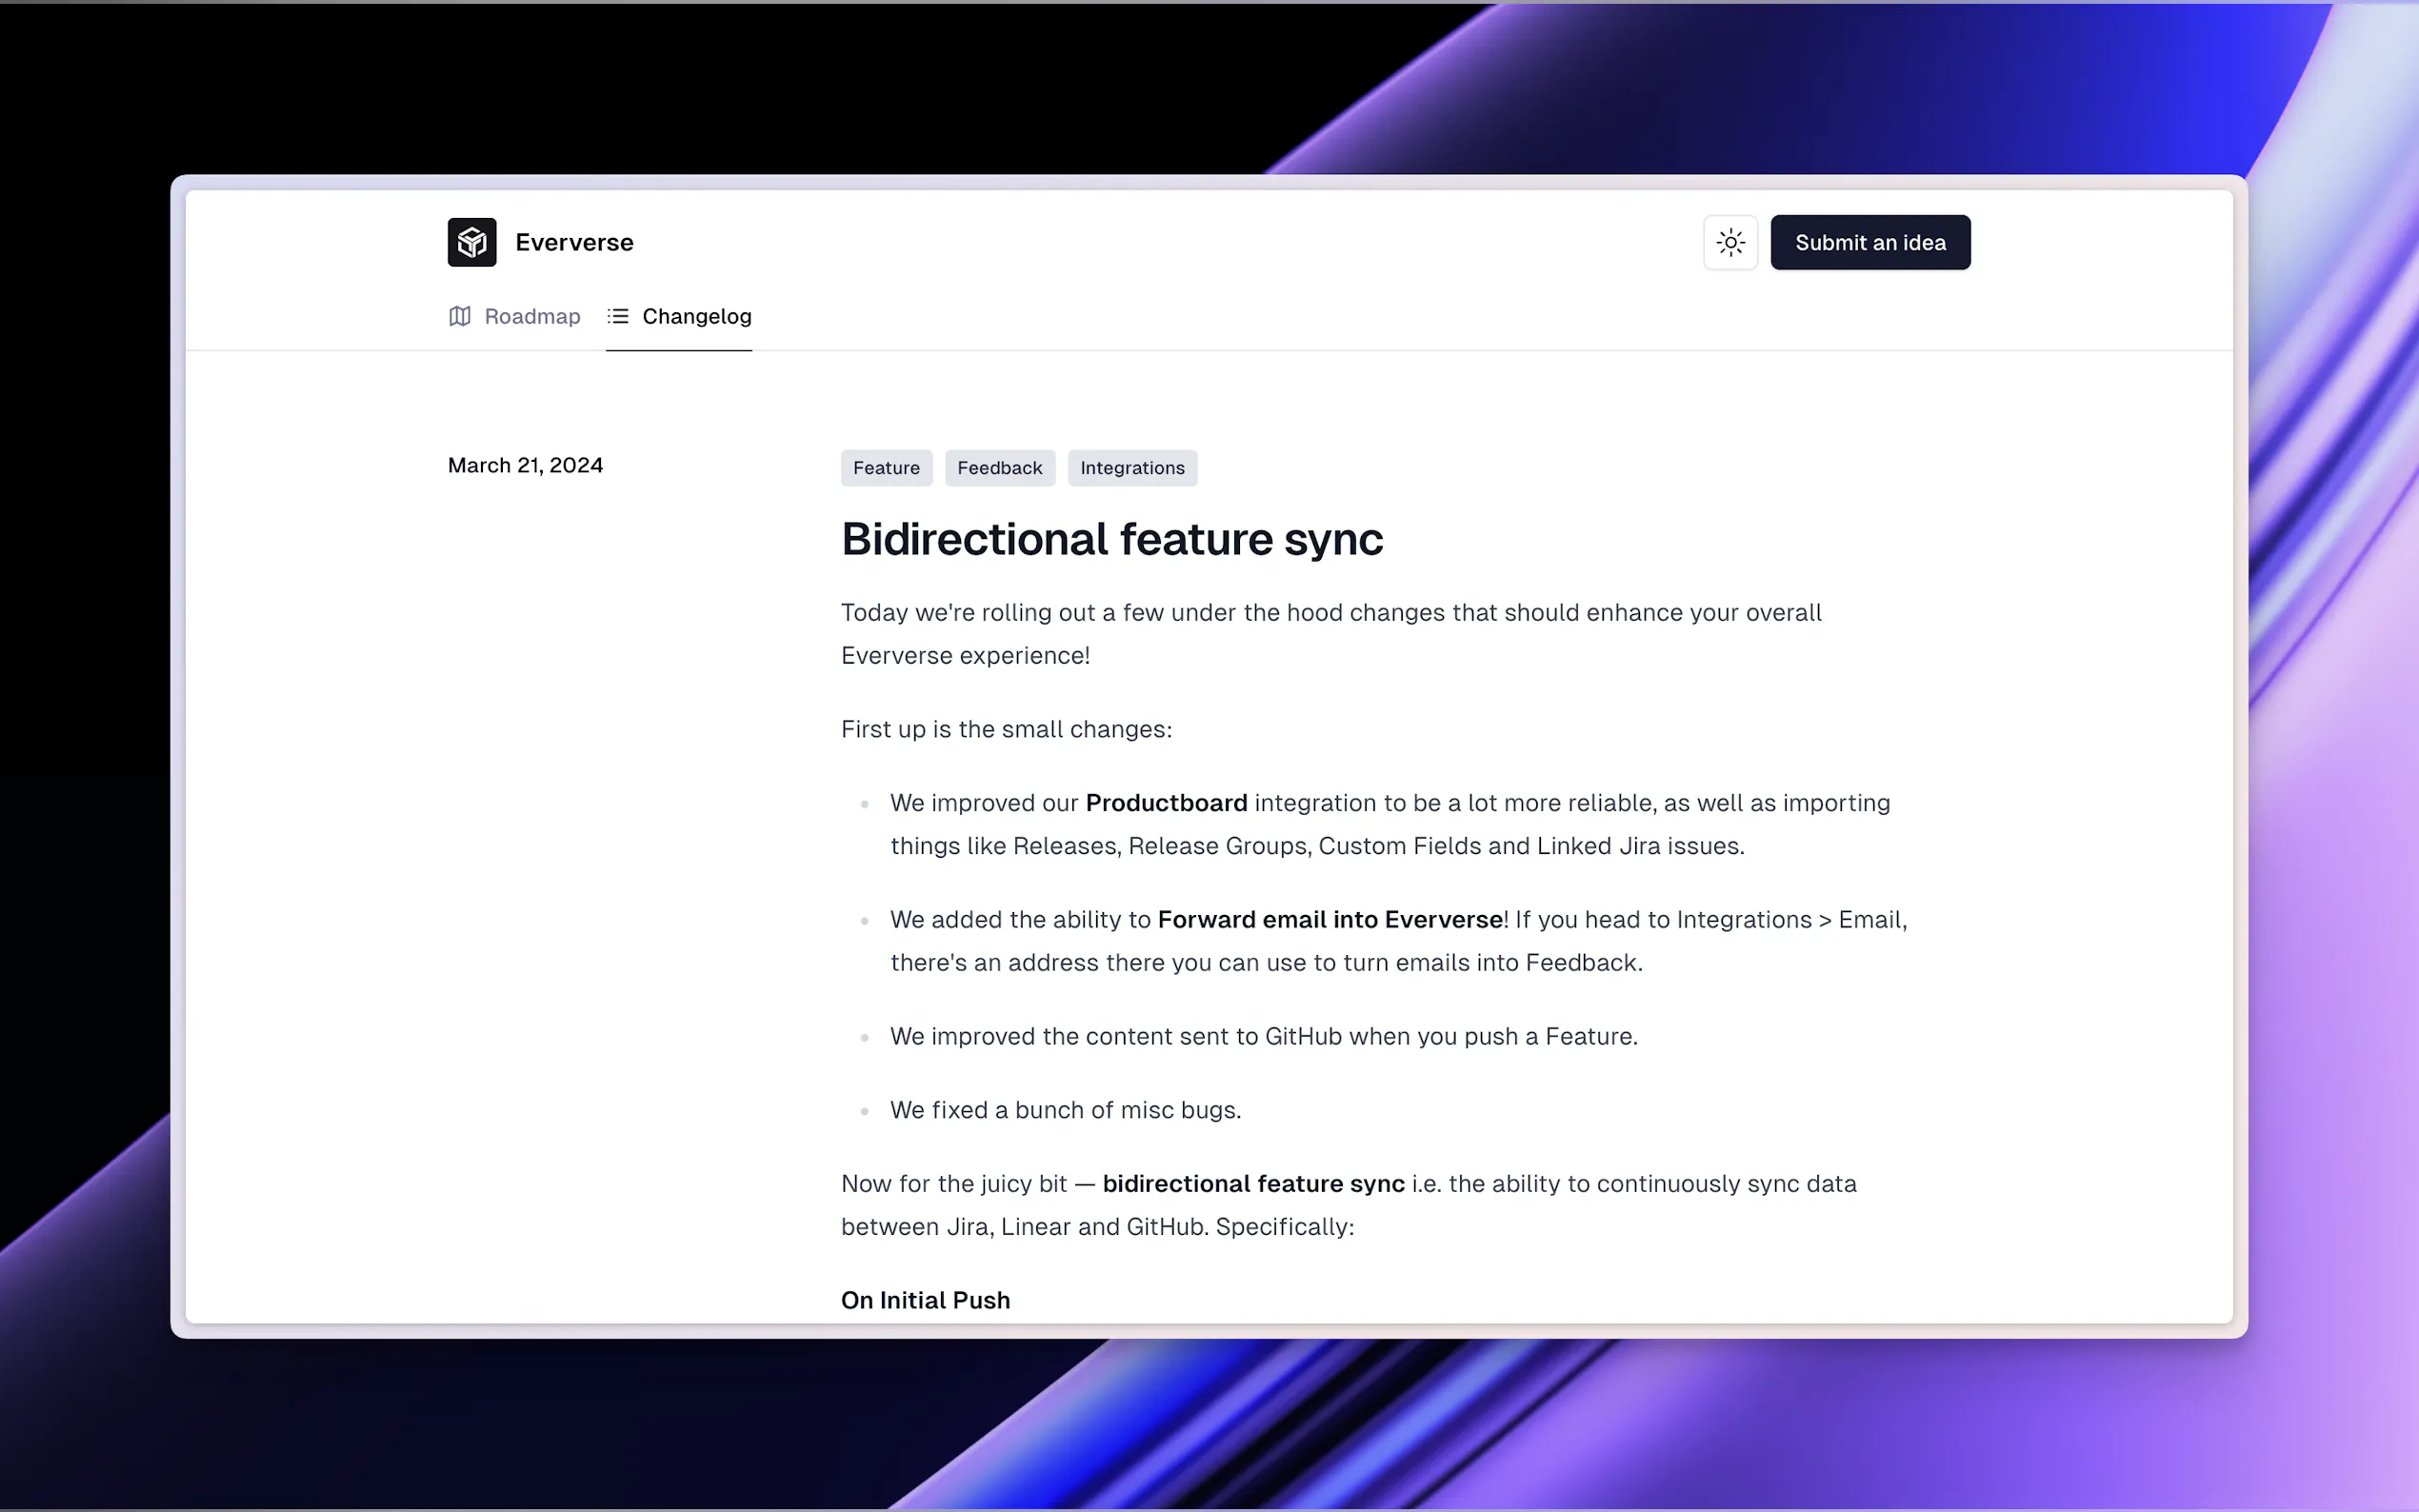The width and height of the screenshot is (2419, 1512).
Task: Click the bold 'bidirectional feature sync' phrase
Action: (1253, 1183)
